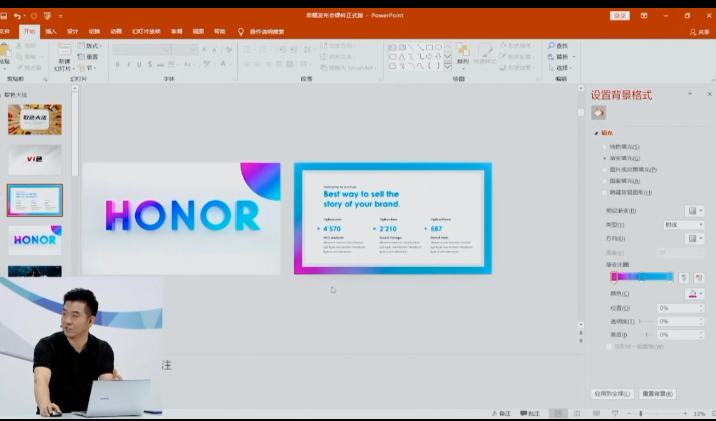Screen dimensions: 716x421
Task: Click the Redo/Repeat icon
Action: click(34, 16)
